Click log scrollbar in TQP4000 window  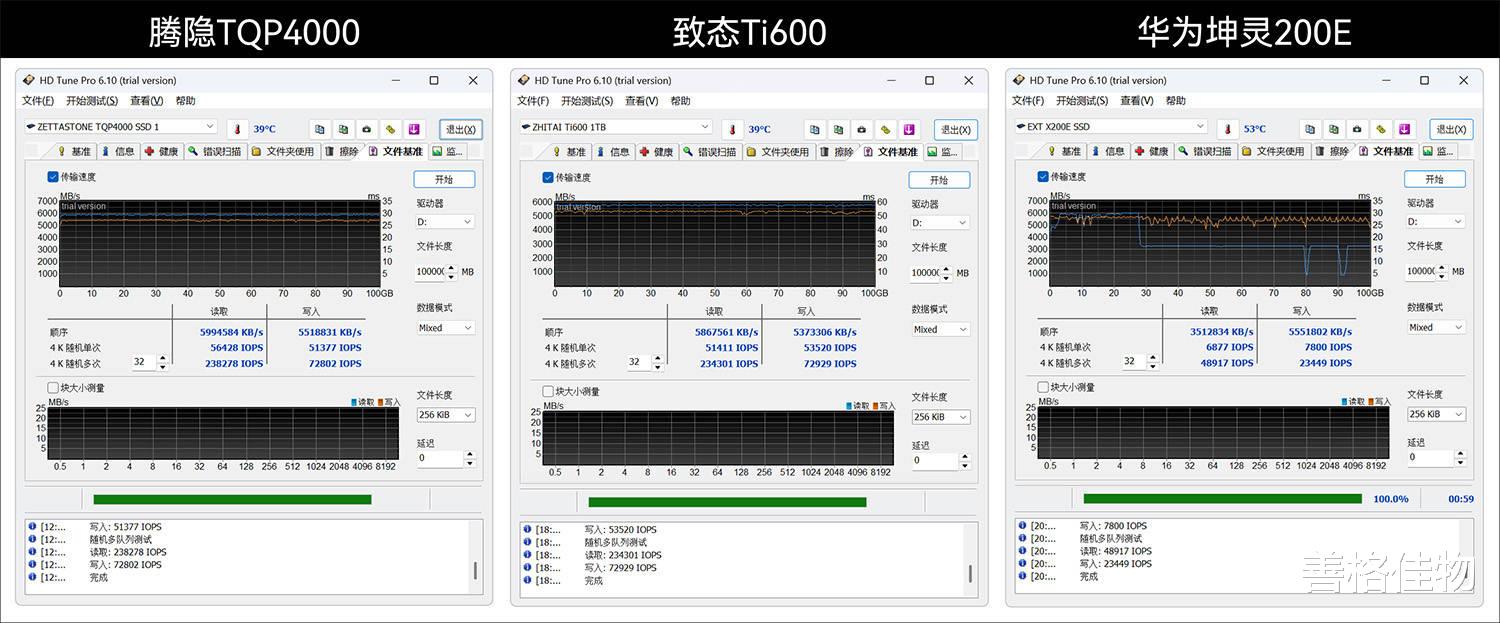[475, 571]
